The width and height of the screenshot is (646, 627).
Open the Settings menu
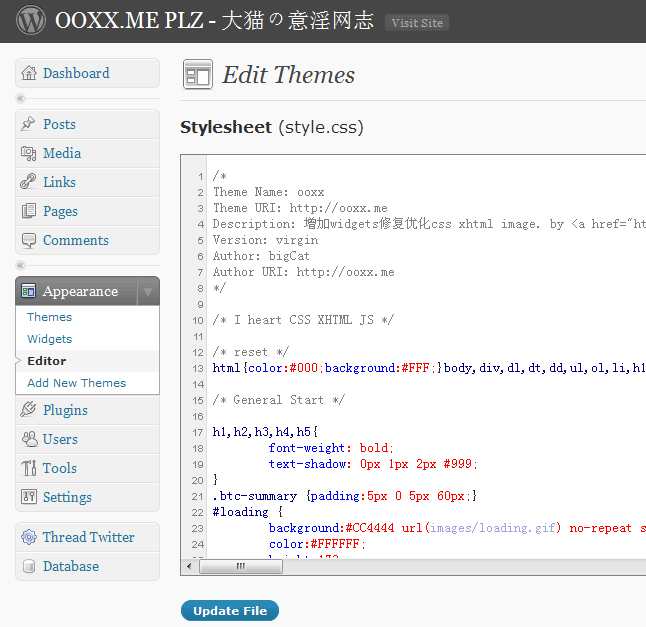(87, 497)
